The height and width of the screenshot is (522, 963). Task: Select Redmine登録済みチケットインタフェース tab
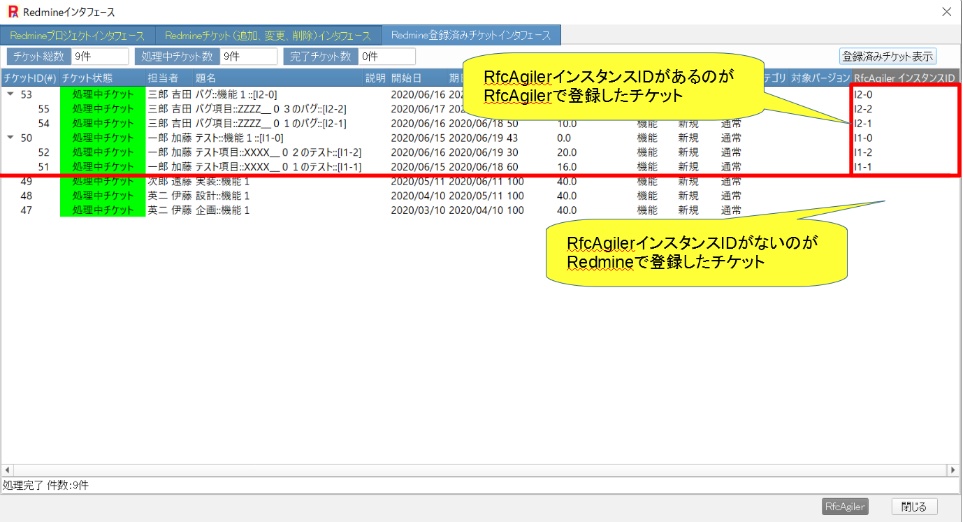471,35
